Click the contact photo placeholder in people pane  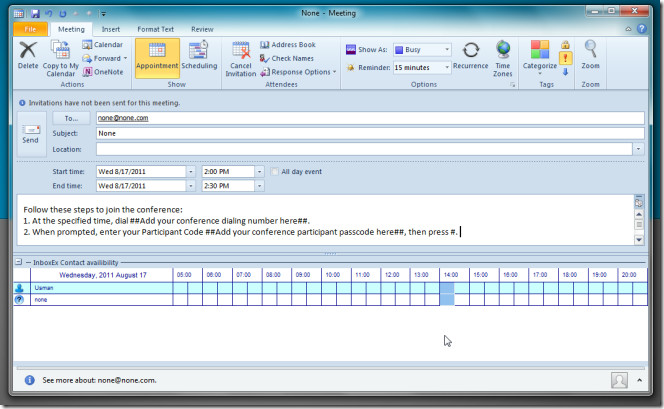[619, 380]
